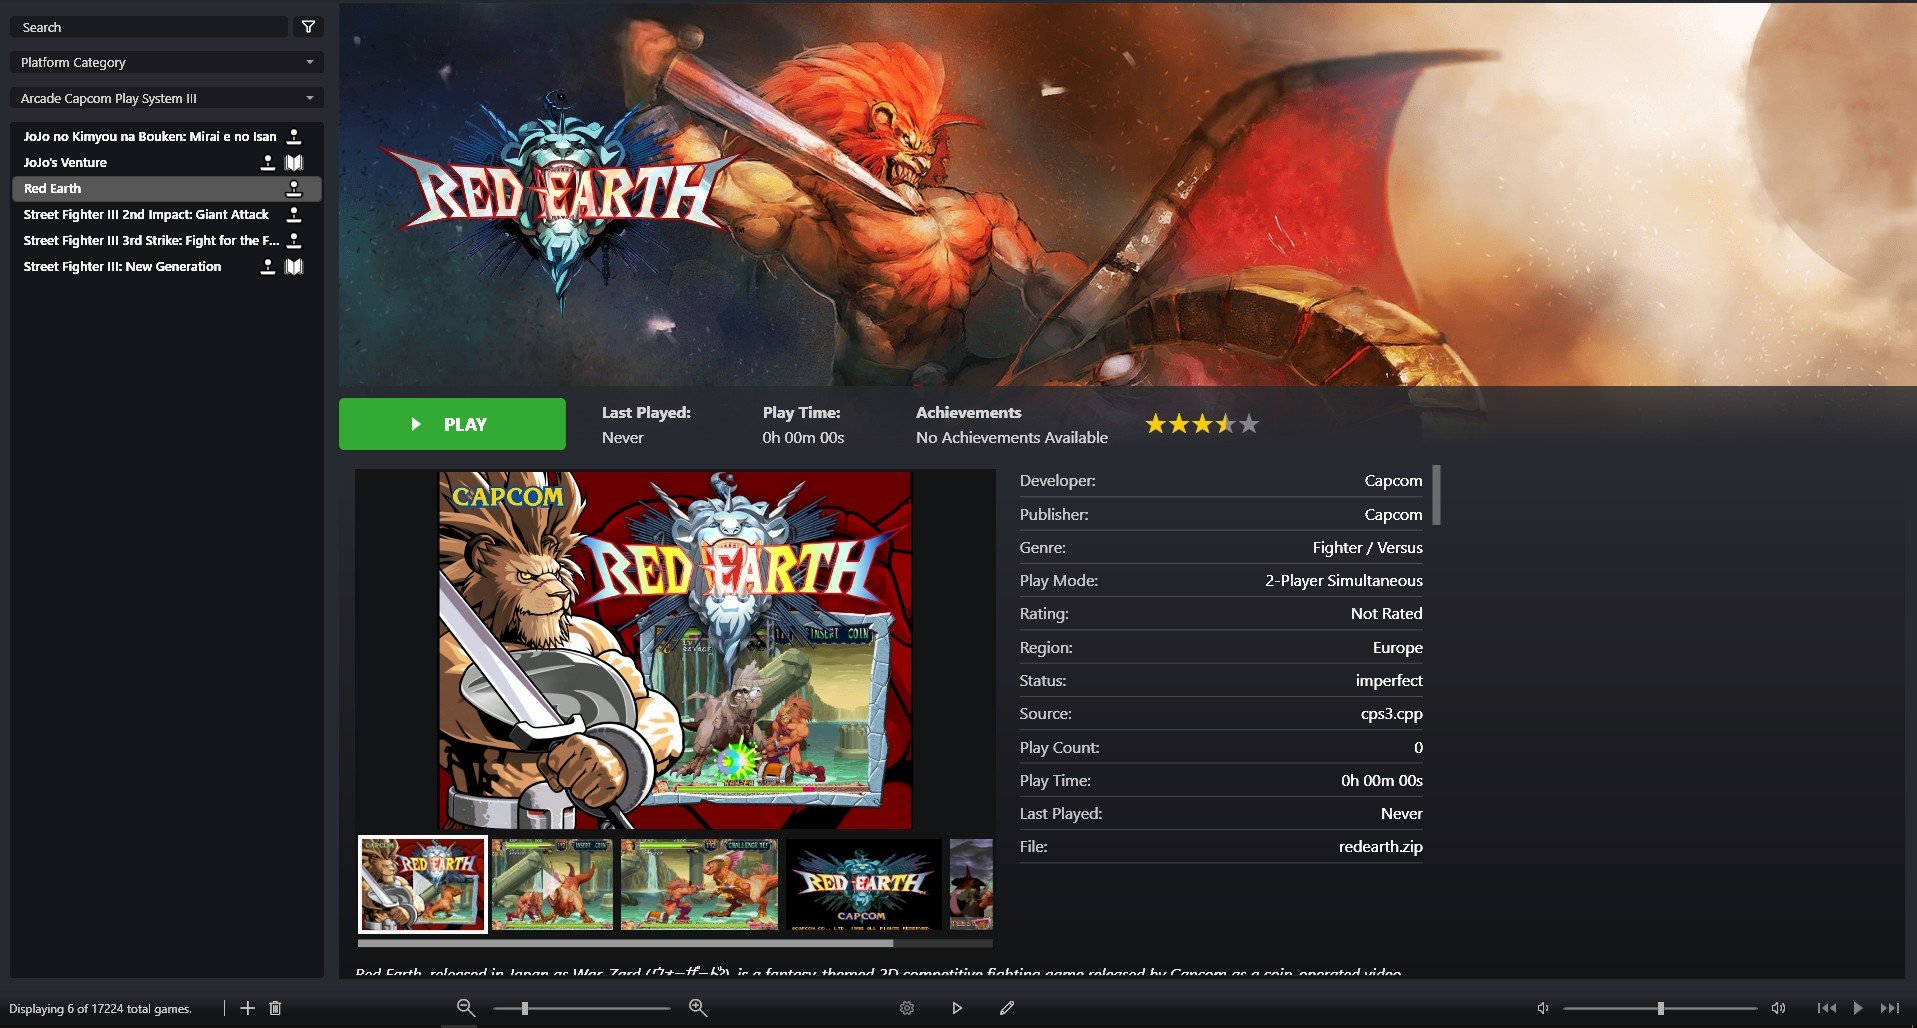Select the Red Earth title screen thumbnail
This screenshot has height=1028, width=1917.
click(863, 885)
